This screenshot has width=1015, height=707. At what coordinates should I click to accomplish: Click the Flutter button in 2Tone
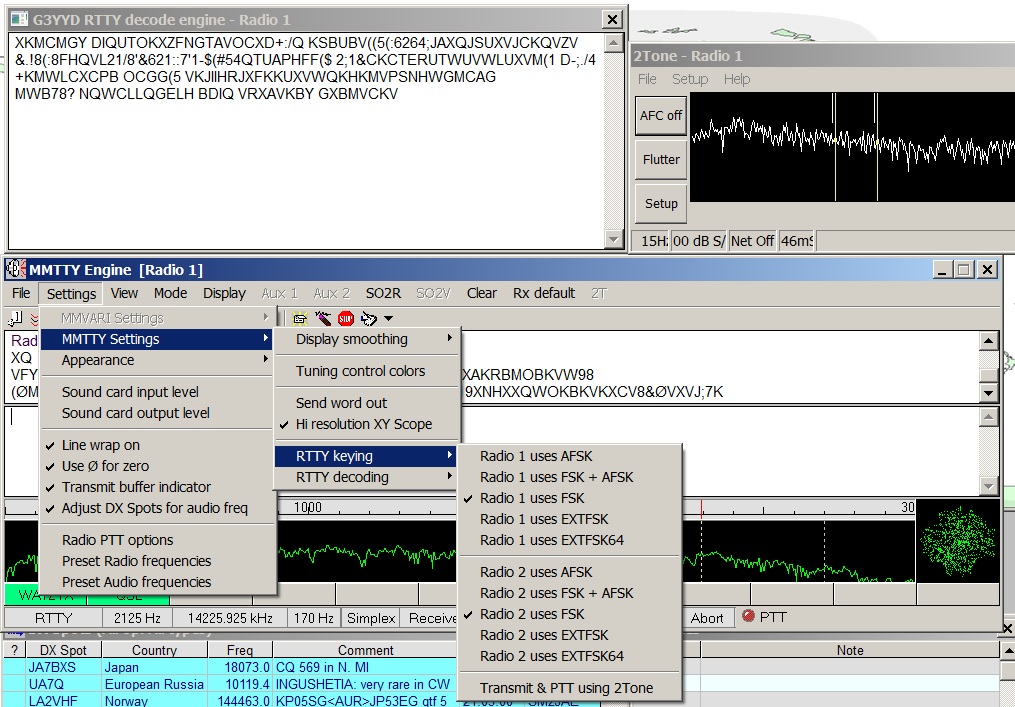(661, 159)
